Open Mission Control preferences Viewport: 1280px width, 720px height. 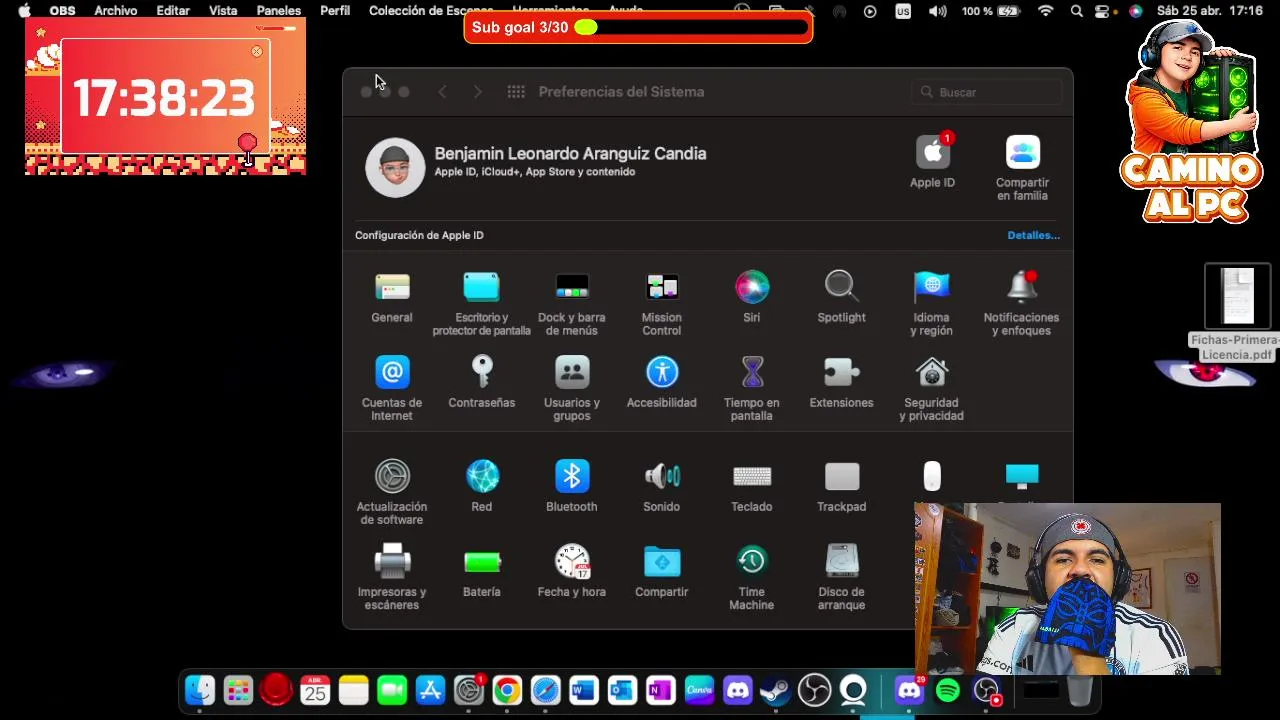pos(661,303)
